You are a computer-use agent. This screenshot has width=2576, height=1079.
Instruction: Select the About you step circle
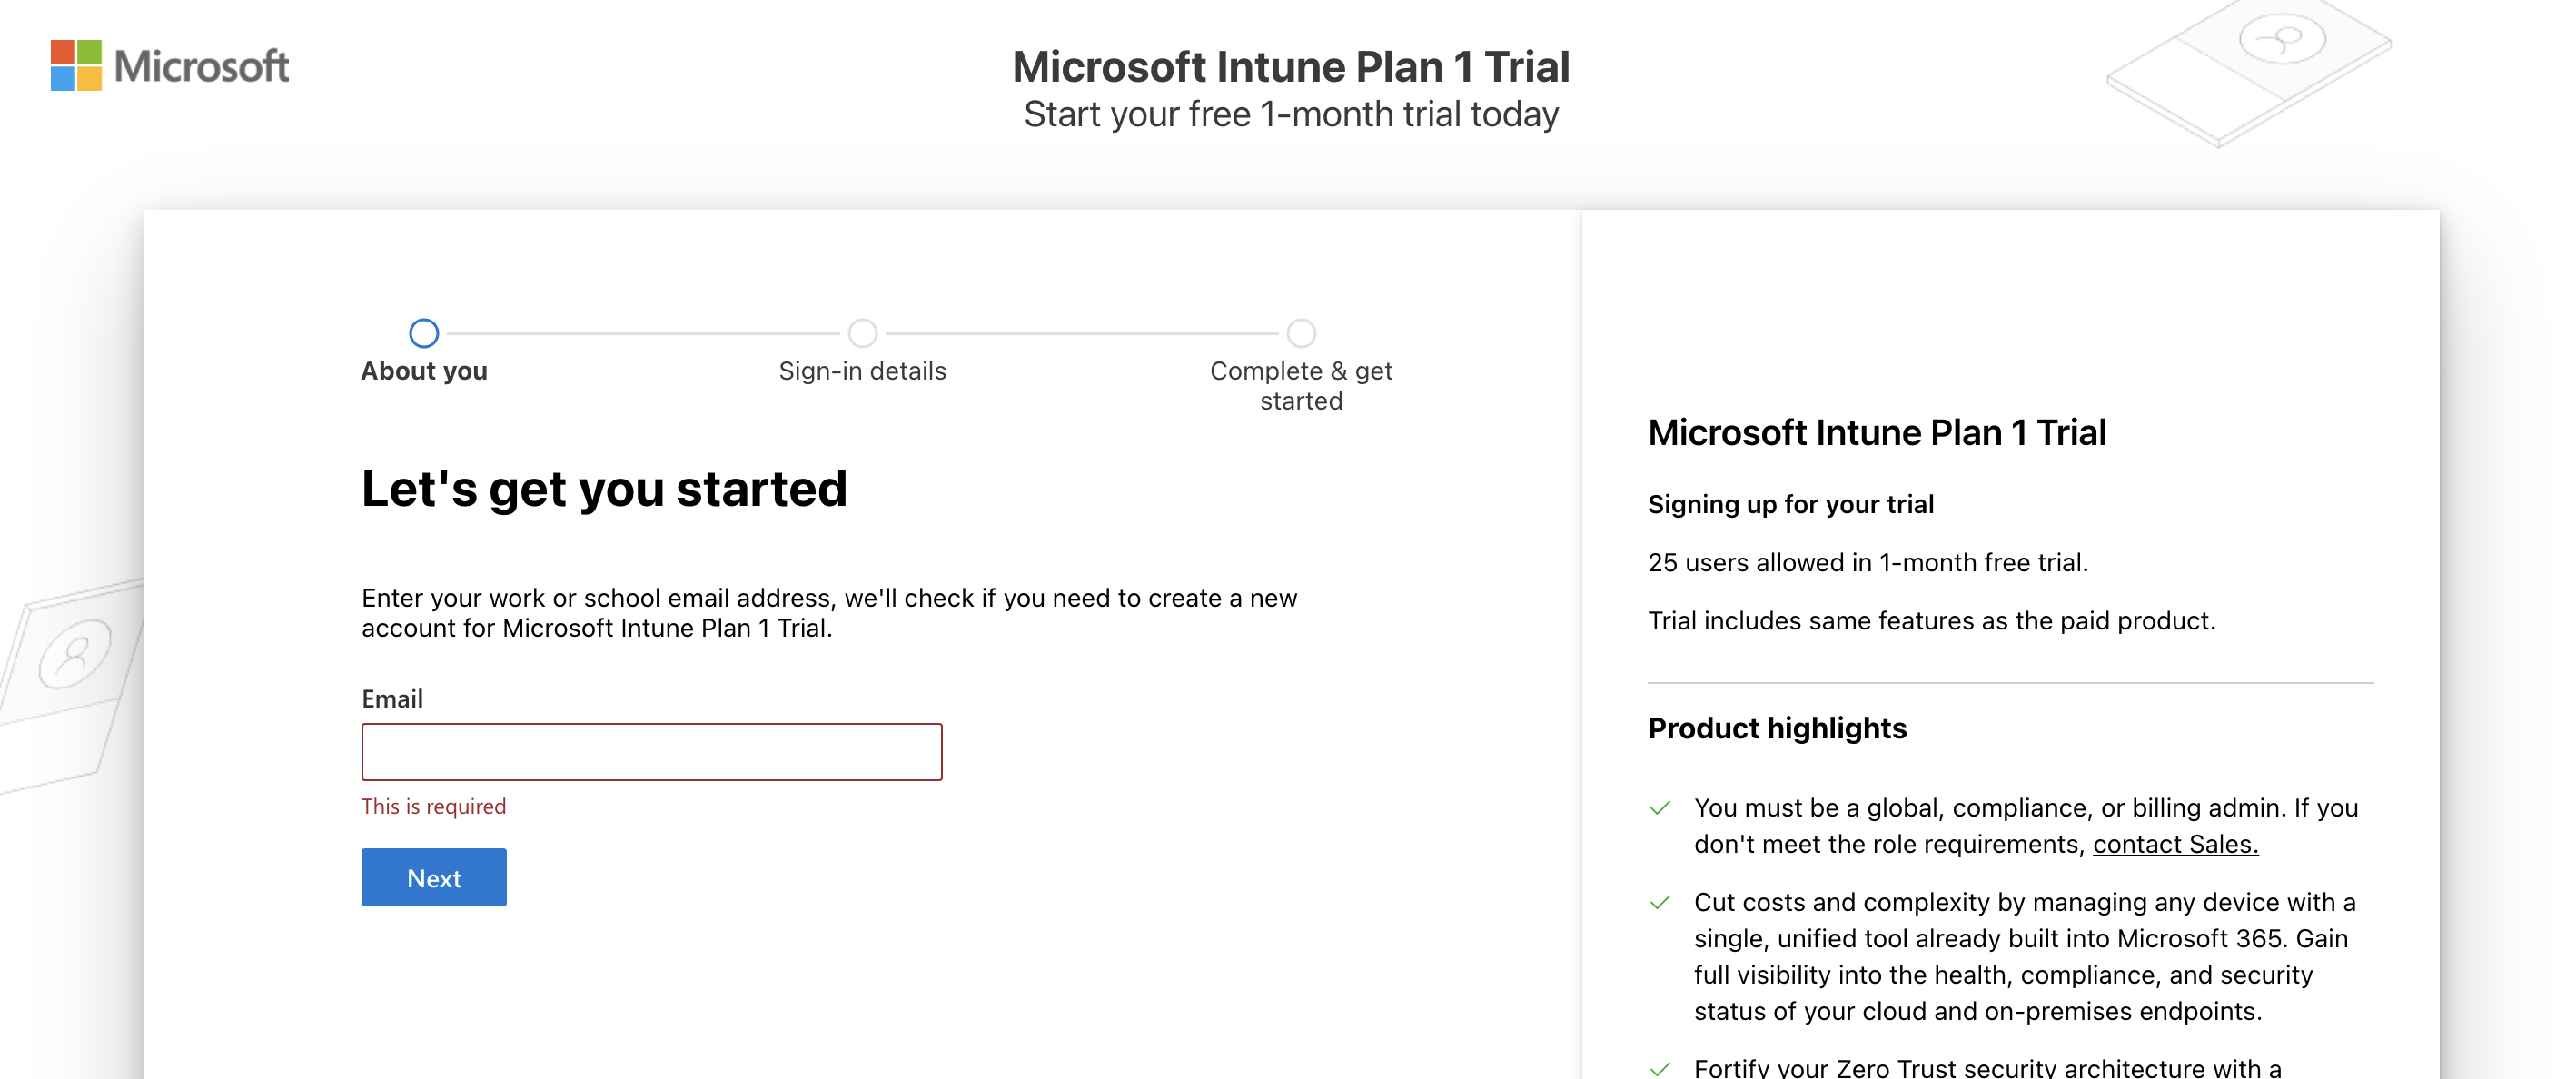coord(423,333)
